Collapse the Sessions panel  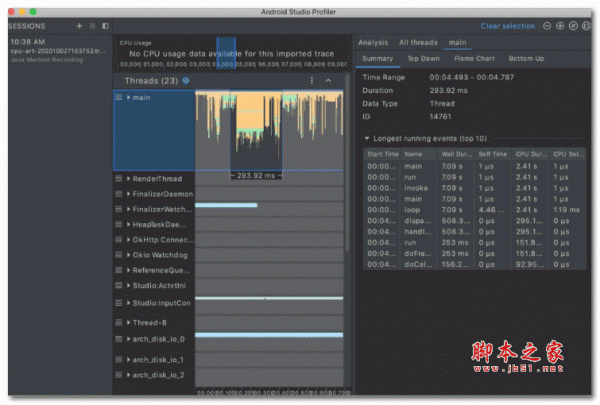(105, 26)
